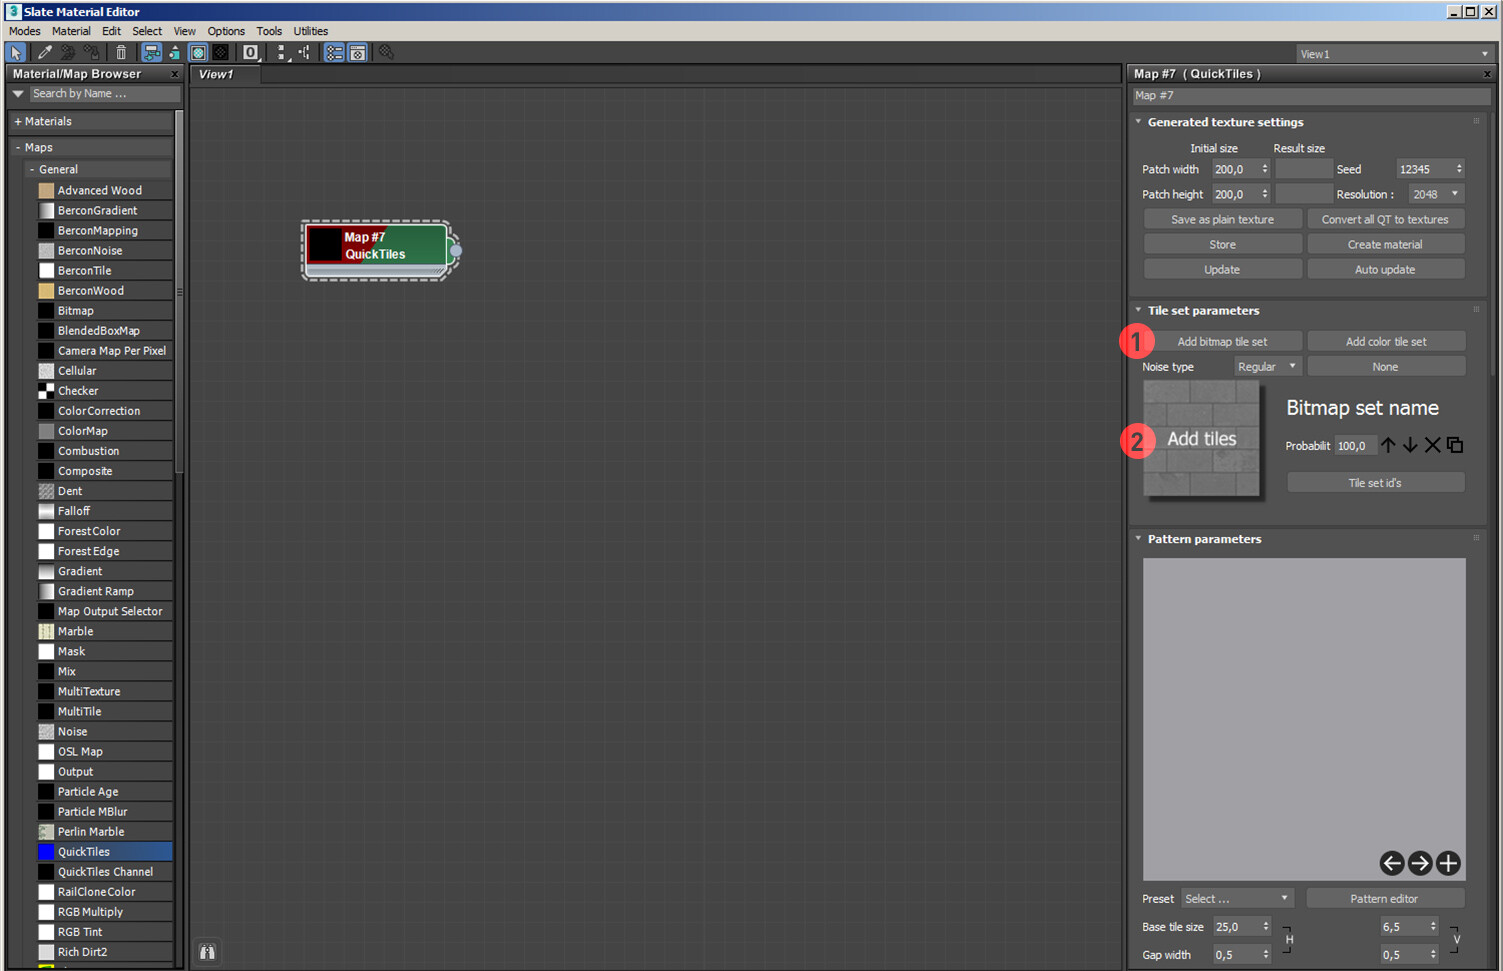1503x971 pixels.
Task: Toggle the Material/Map Browser panel button
Action: coord(334,53)
